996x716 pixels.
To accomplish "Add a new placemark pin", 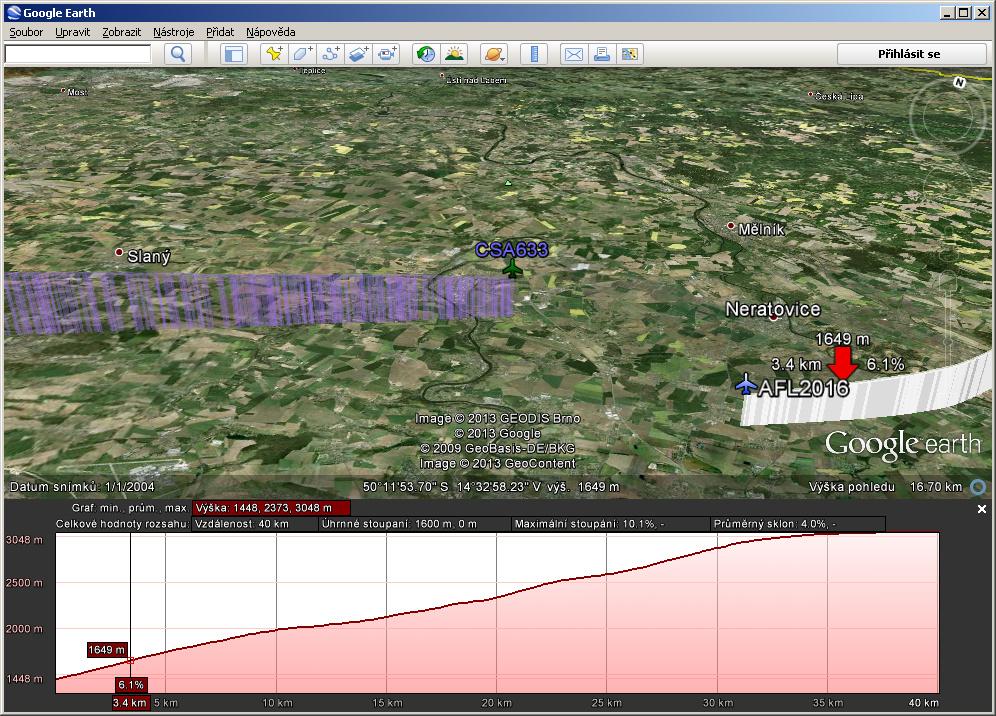I will coord(274,54).
